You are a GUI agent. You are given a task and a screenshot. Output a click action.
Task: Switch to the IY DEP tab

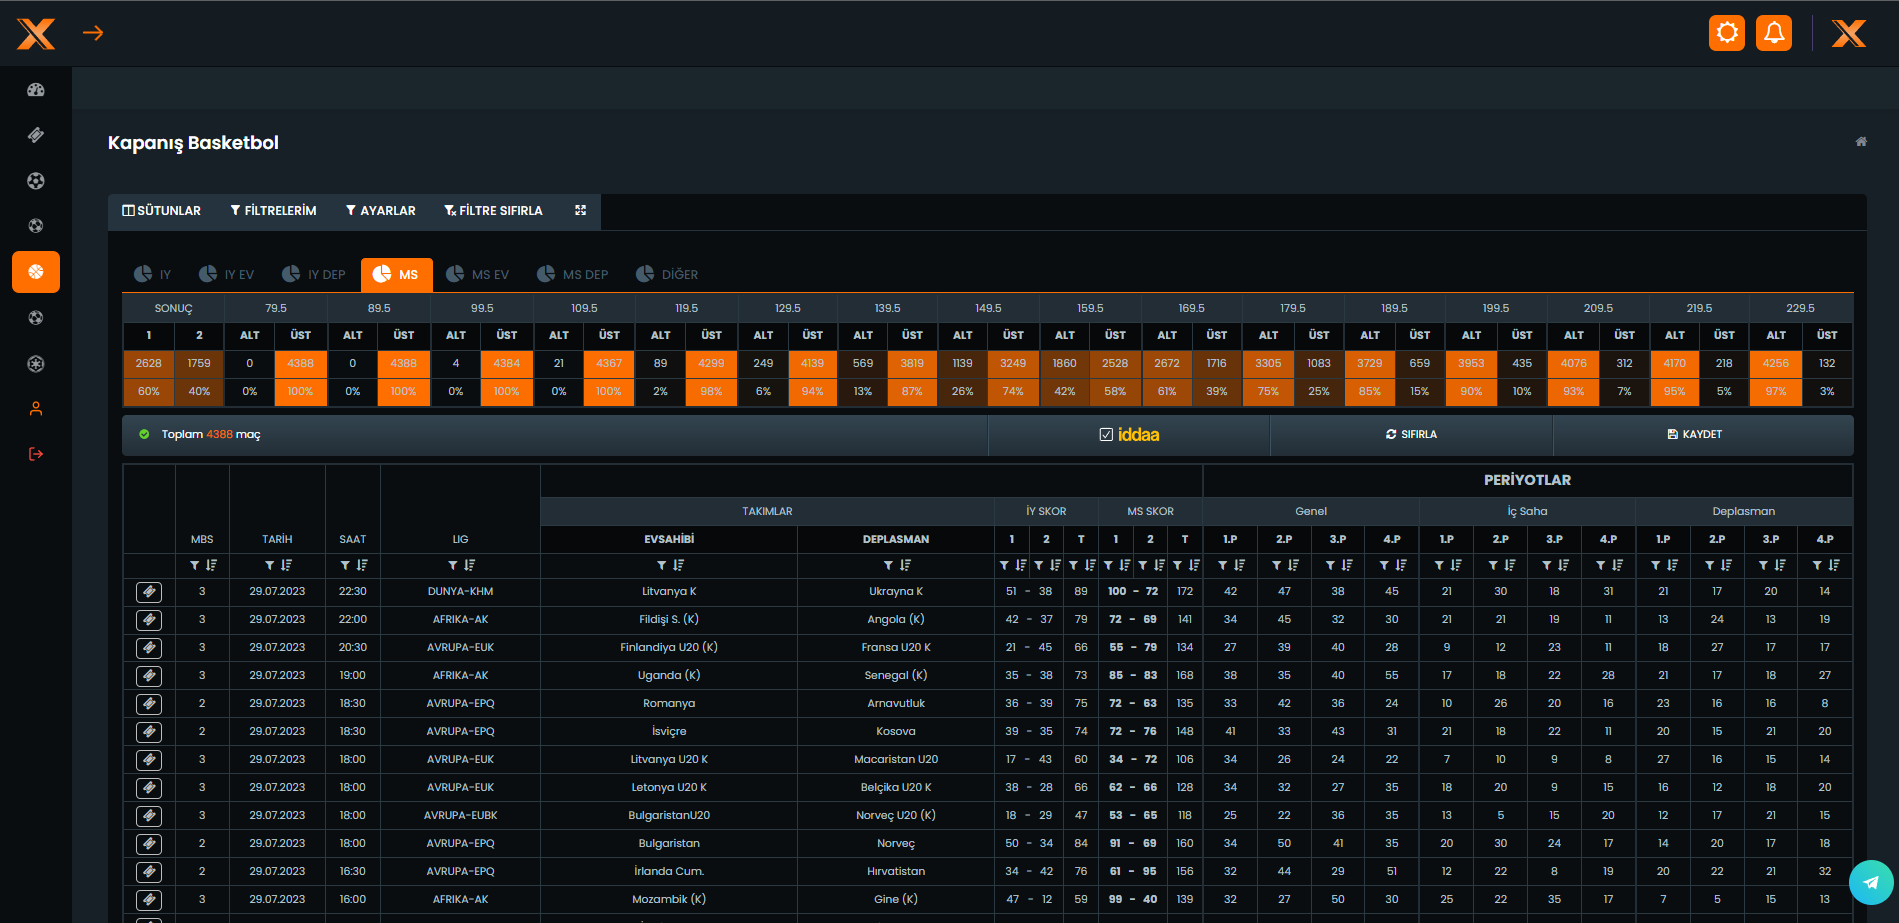(314, 275)
